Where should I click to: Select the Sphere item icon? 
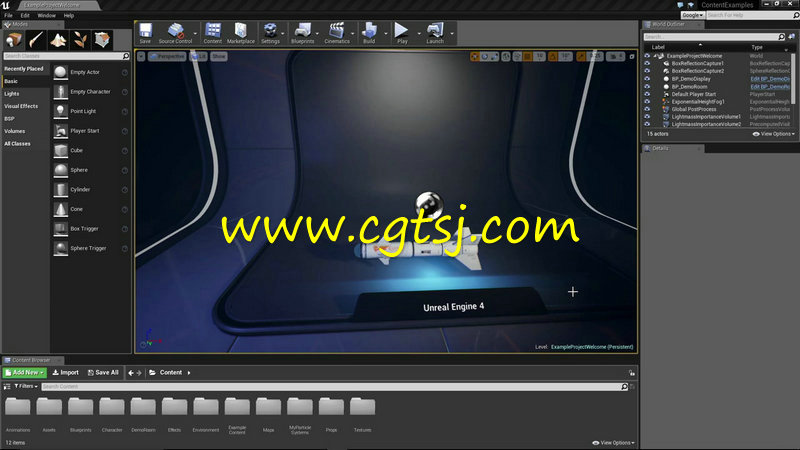pyautogui.click(x=61, y=170)
